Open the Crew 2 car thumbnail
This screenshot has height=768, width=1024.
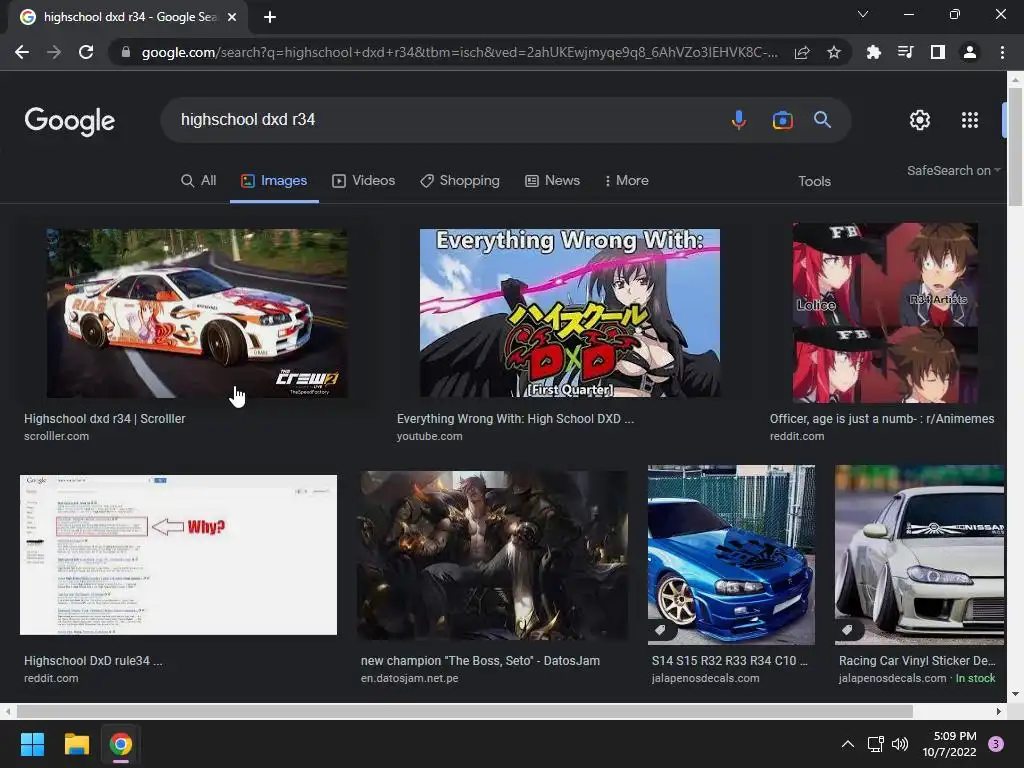197,313
